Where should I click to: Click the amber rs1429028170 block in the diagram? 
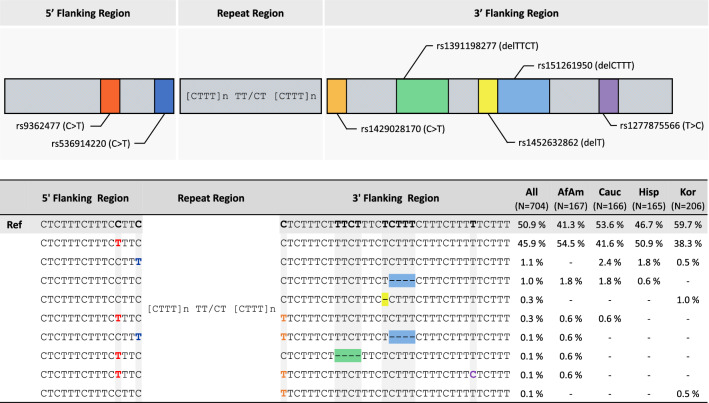(336, 96)
